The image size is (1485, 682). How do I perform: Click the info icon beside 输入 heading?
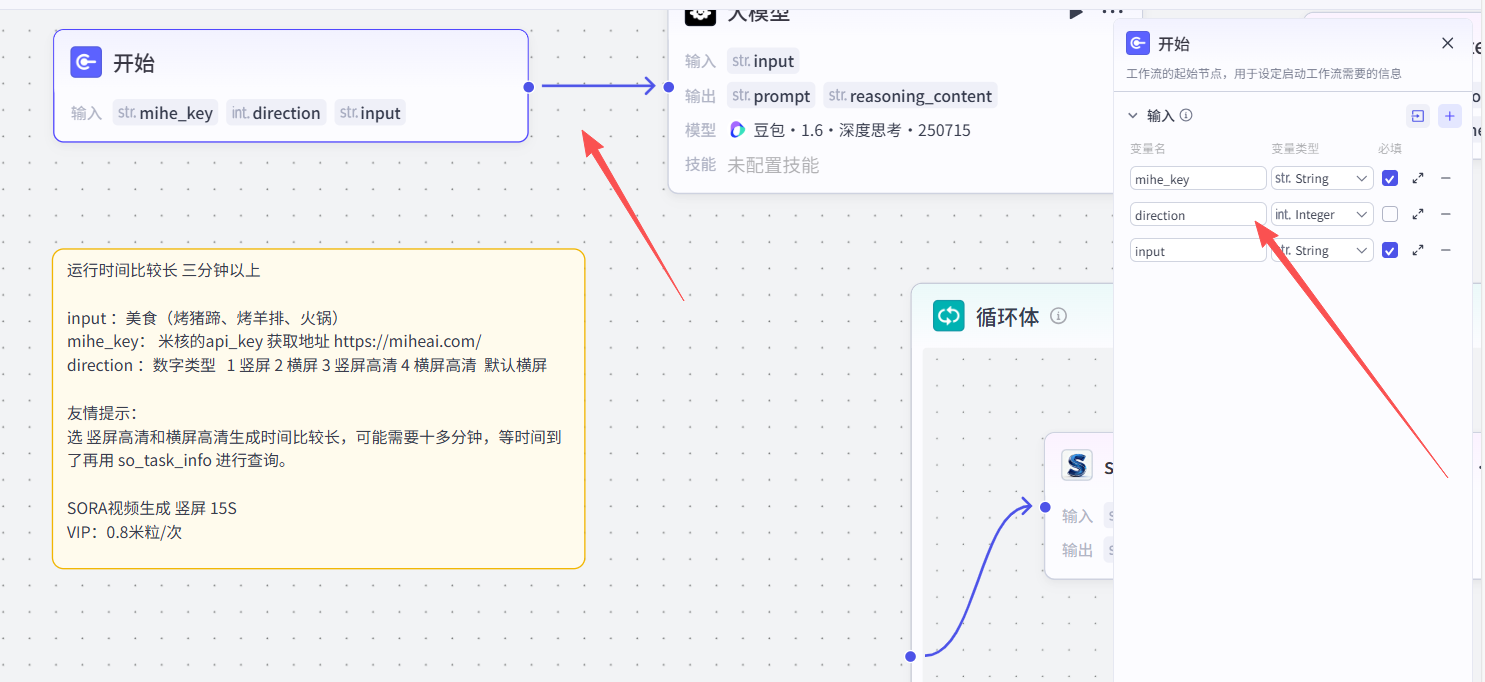point(1186,115)
